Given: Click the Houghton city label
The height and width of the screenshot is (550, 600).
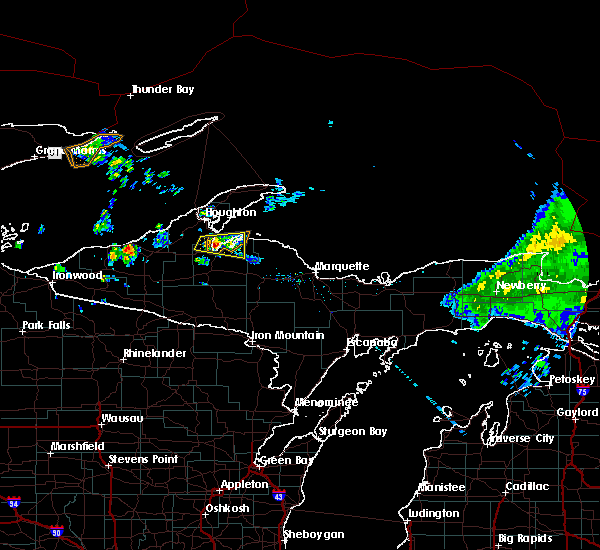Looking at the screenshot, I should click(231, 212).
